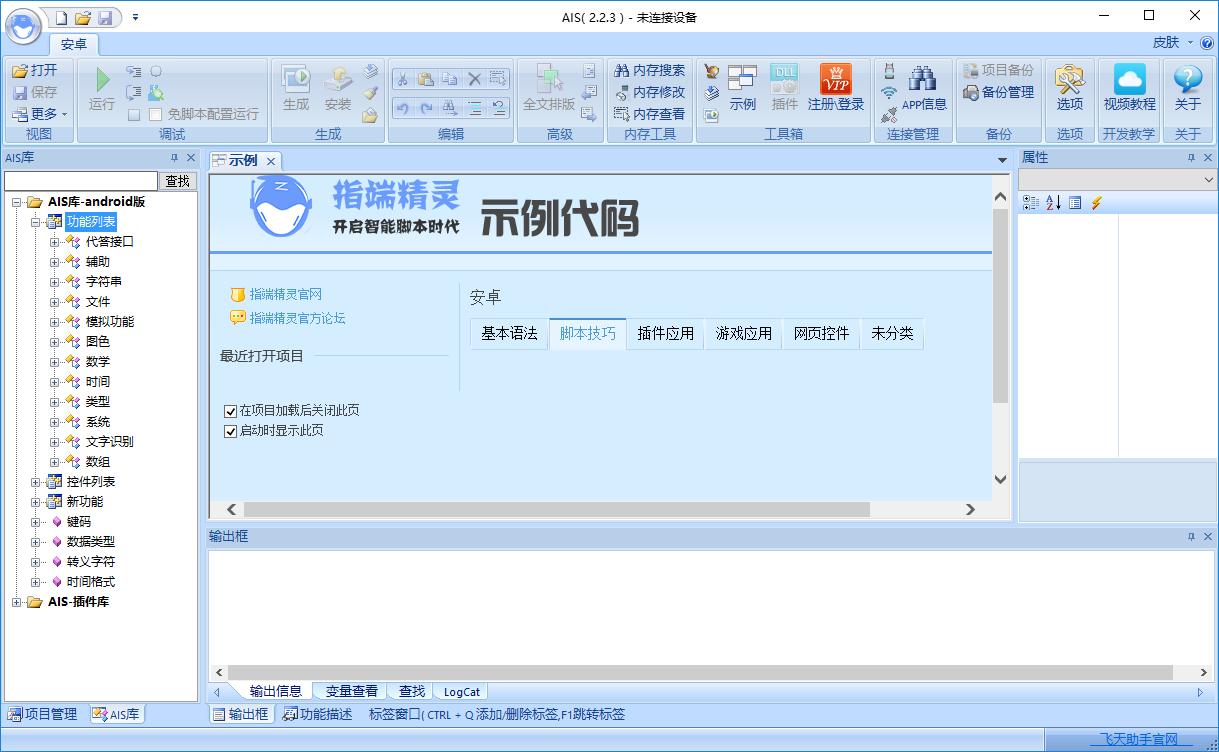Switch to the 基本语法 tab
Viewport: 1219px width, 752px height.
(509, 334)
